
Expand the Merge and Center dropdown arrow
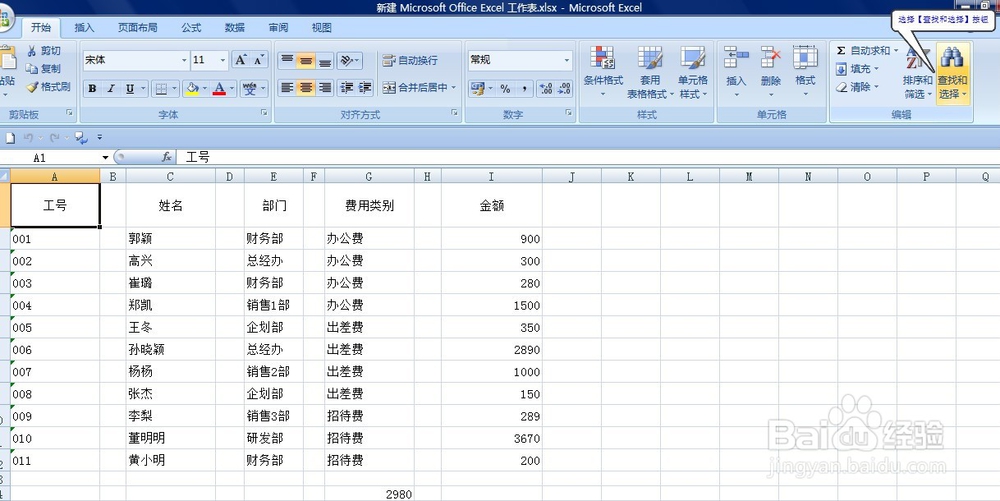454,87
